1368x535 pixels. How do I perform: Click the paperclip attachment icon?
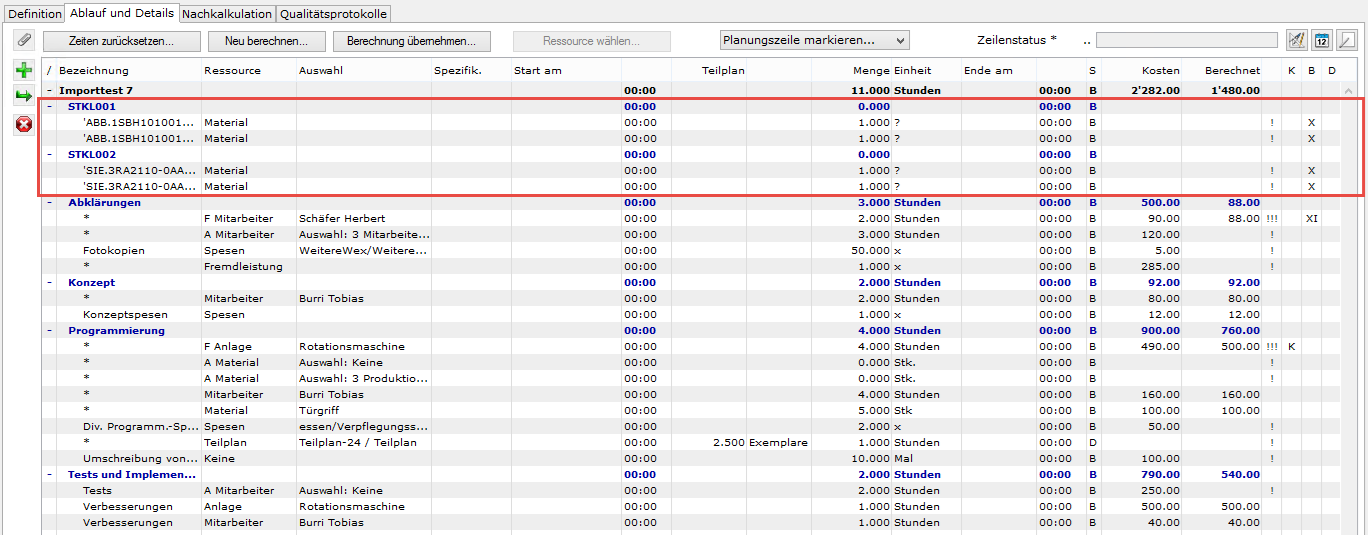[24, 41]
